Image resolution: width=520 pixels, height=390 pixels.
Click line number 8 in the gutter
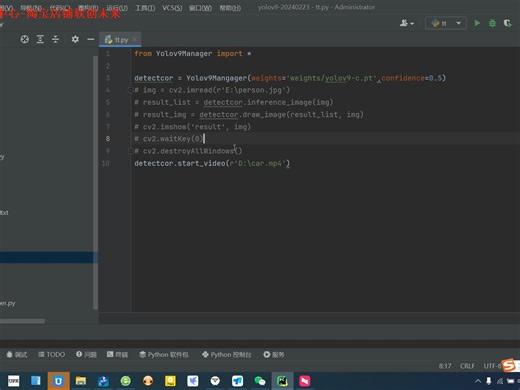click(108, 139)
